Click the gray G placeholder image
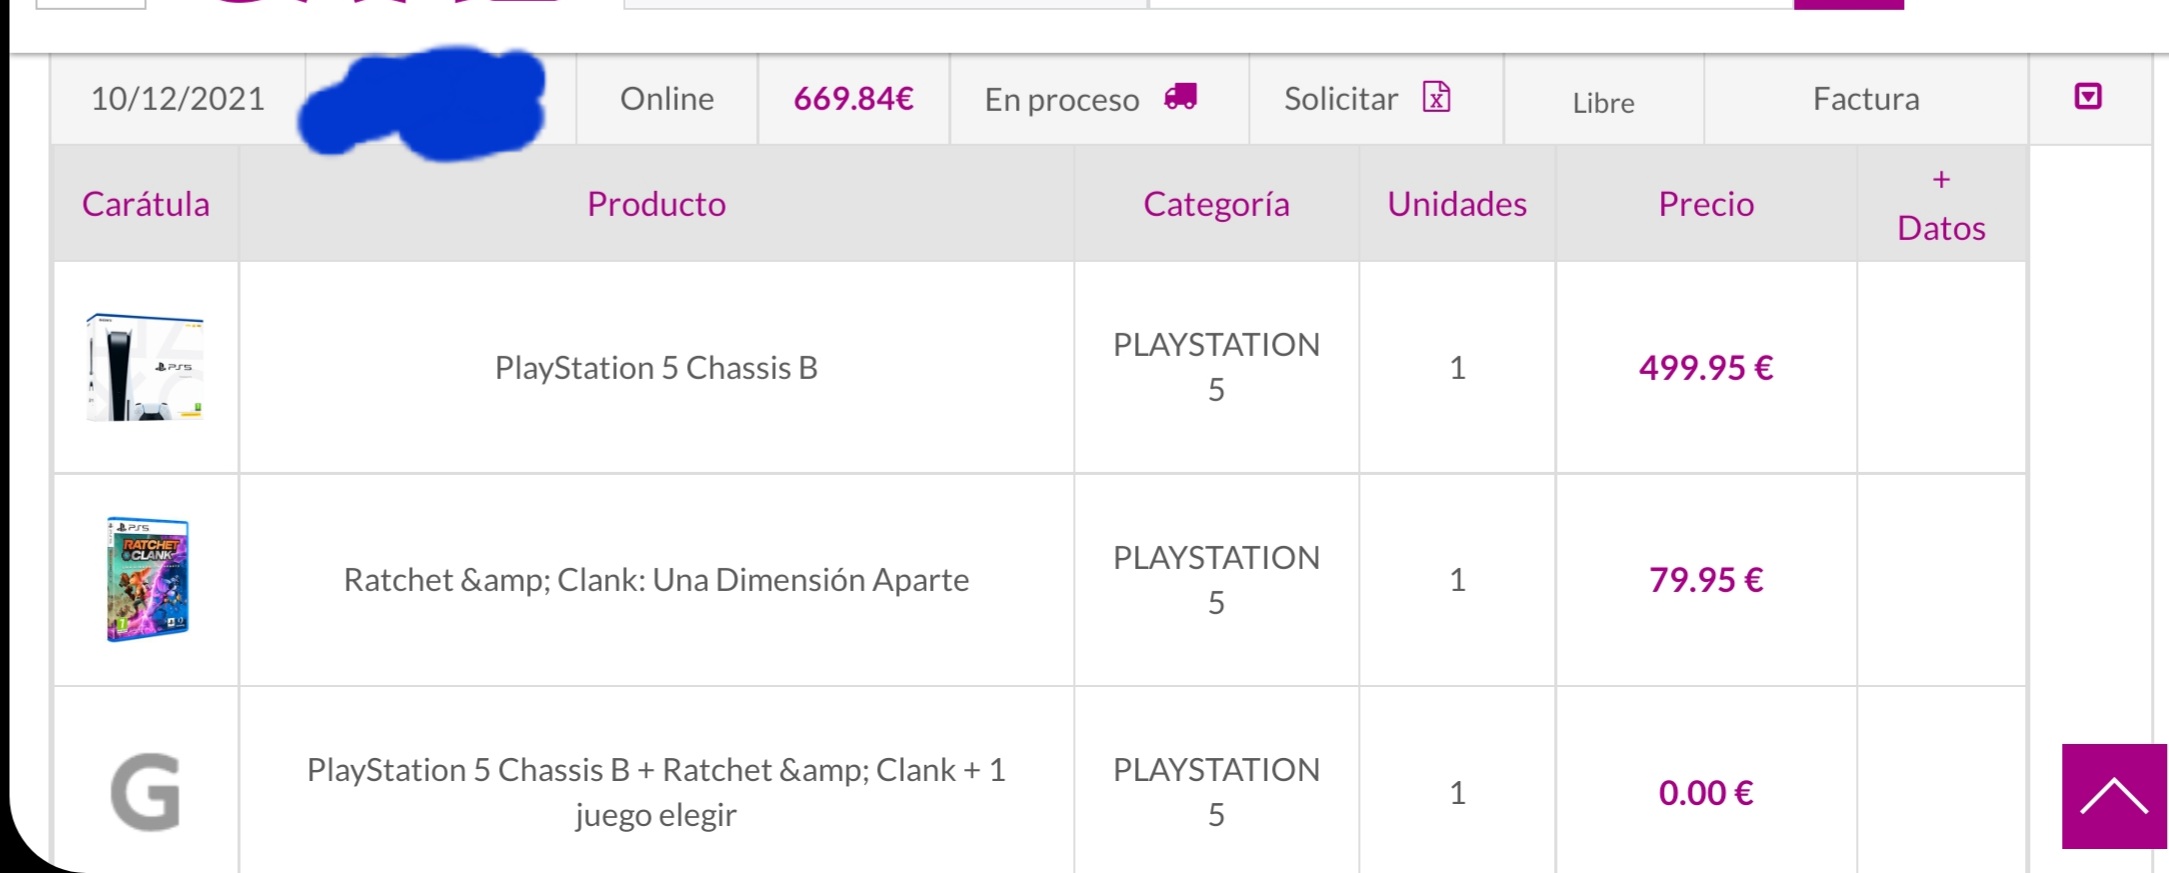The image size is (2169, 873). tap(146, 792)
